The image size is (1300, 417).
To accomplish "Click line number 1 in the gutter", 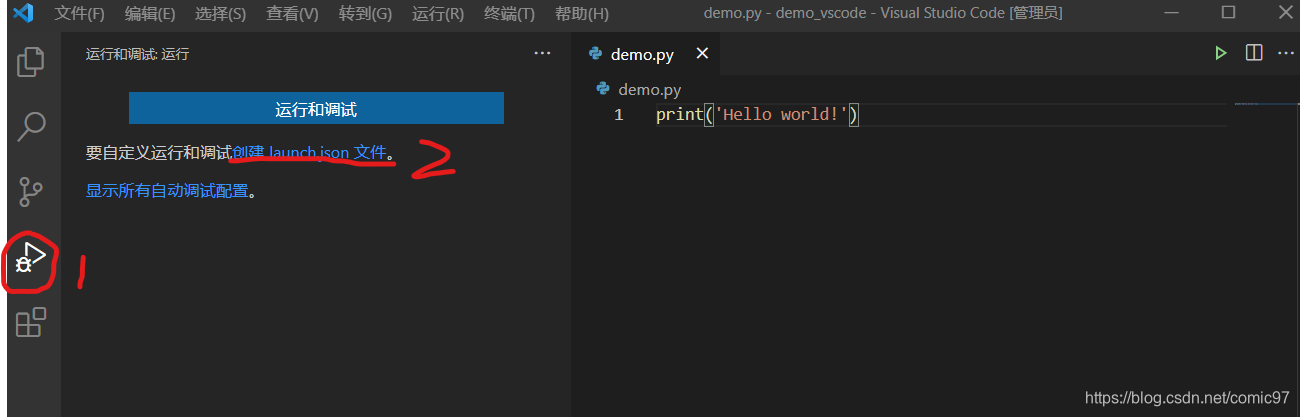I will [618, 115].
